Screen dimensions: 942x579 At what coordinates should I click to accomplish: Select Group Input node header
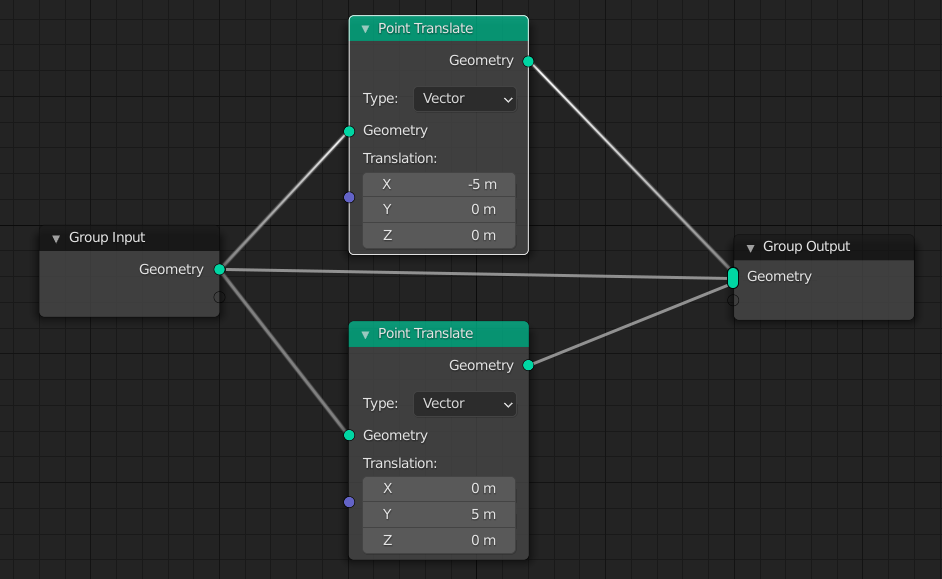tap(129, 238)
